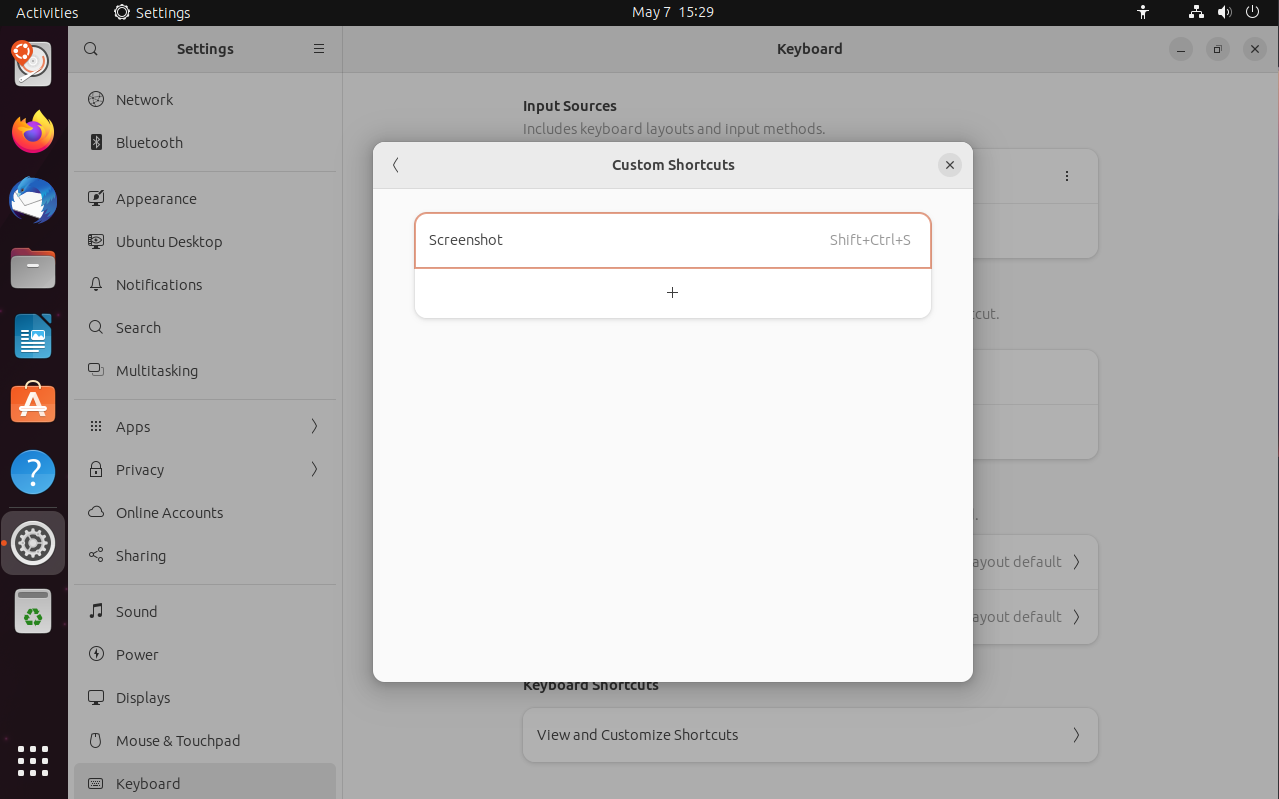Click the Displays monitor icon

(x=96, y=697)
